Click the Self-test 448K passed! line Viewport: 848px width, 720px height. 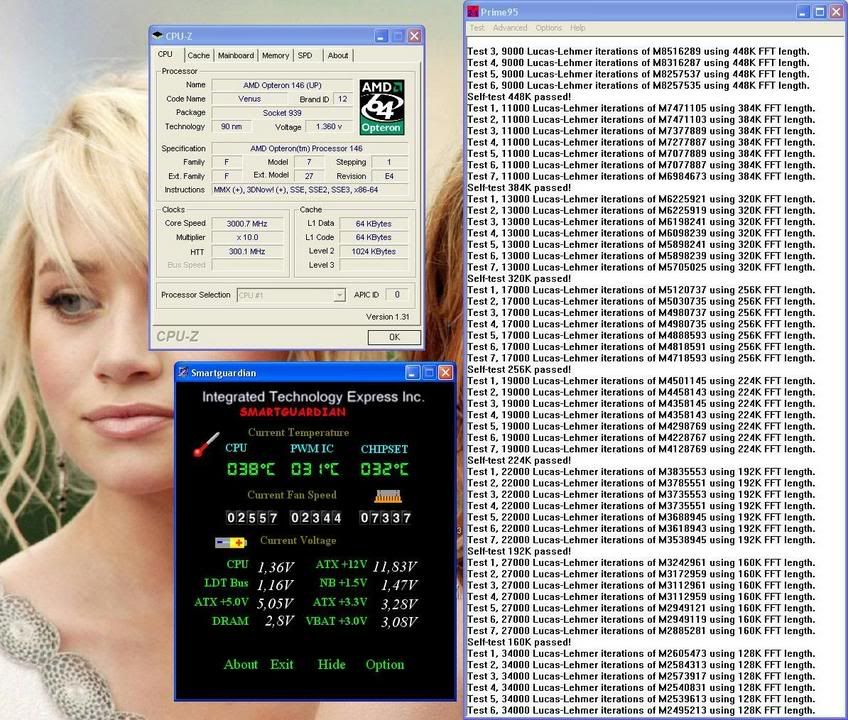pyautogui.click(x=519, y=97)
